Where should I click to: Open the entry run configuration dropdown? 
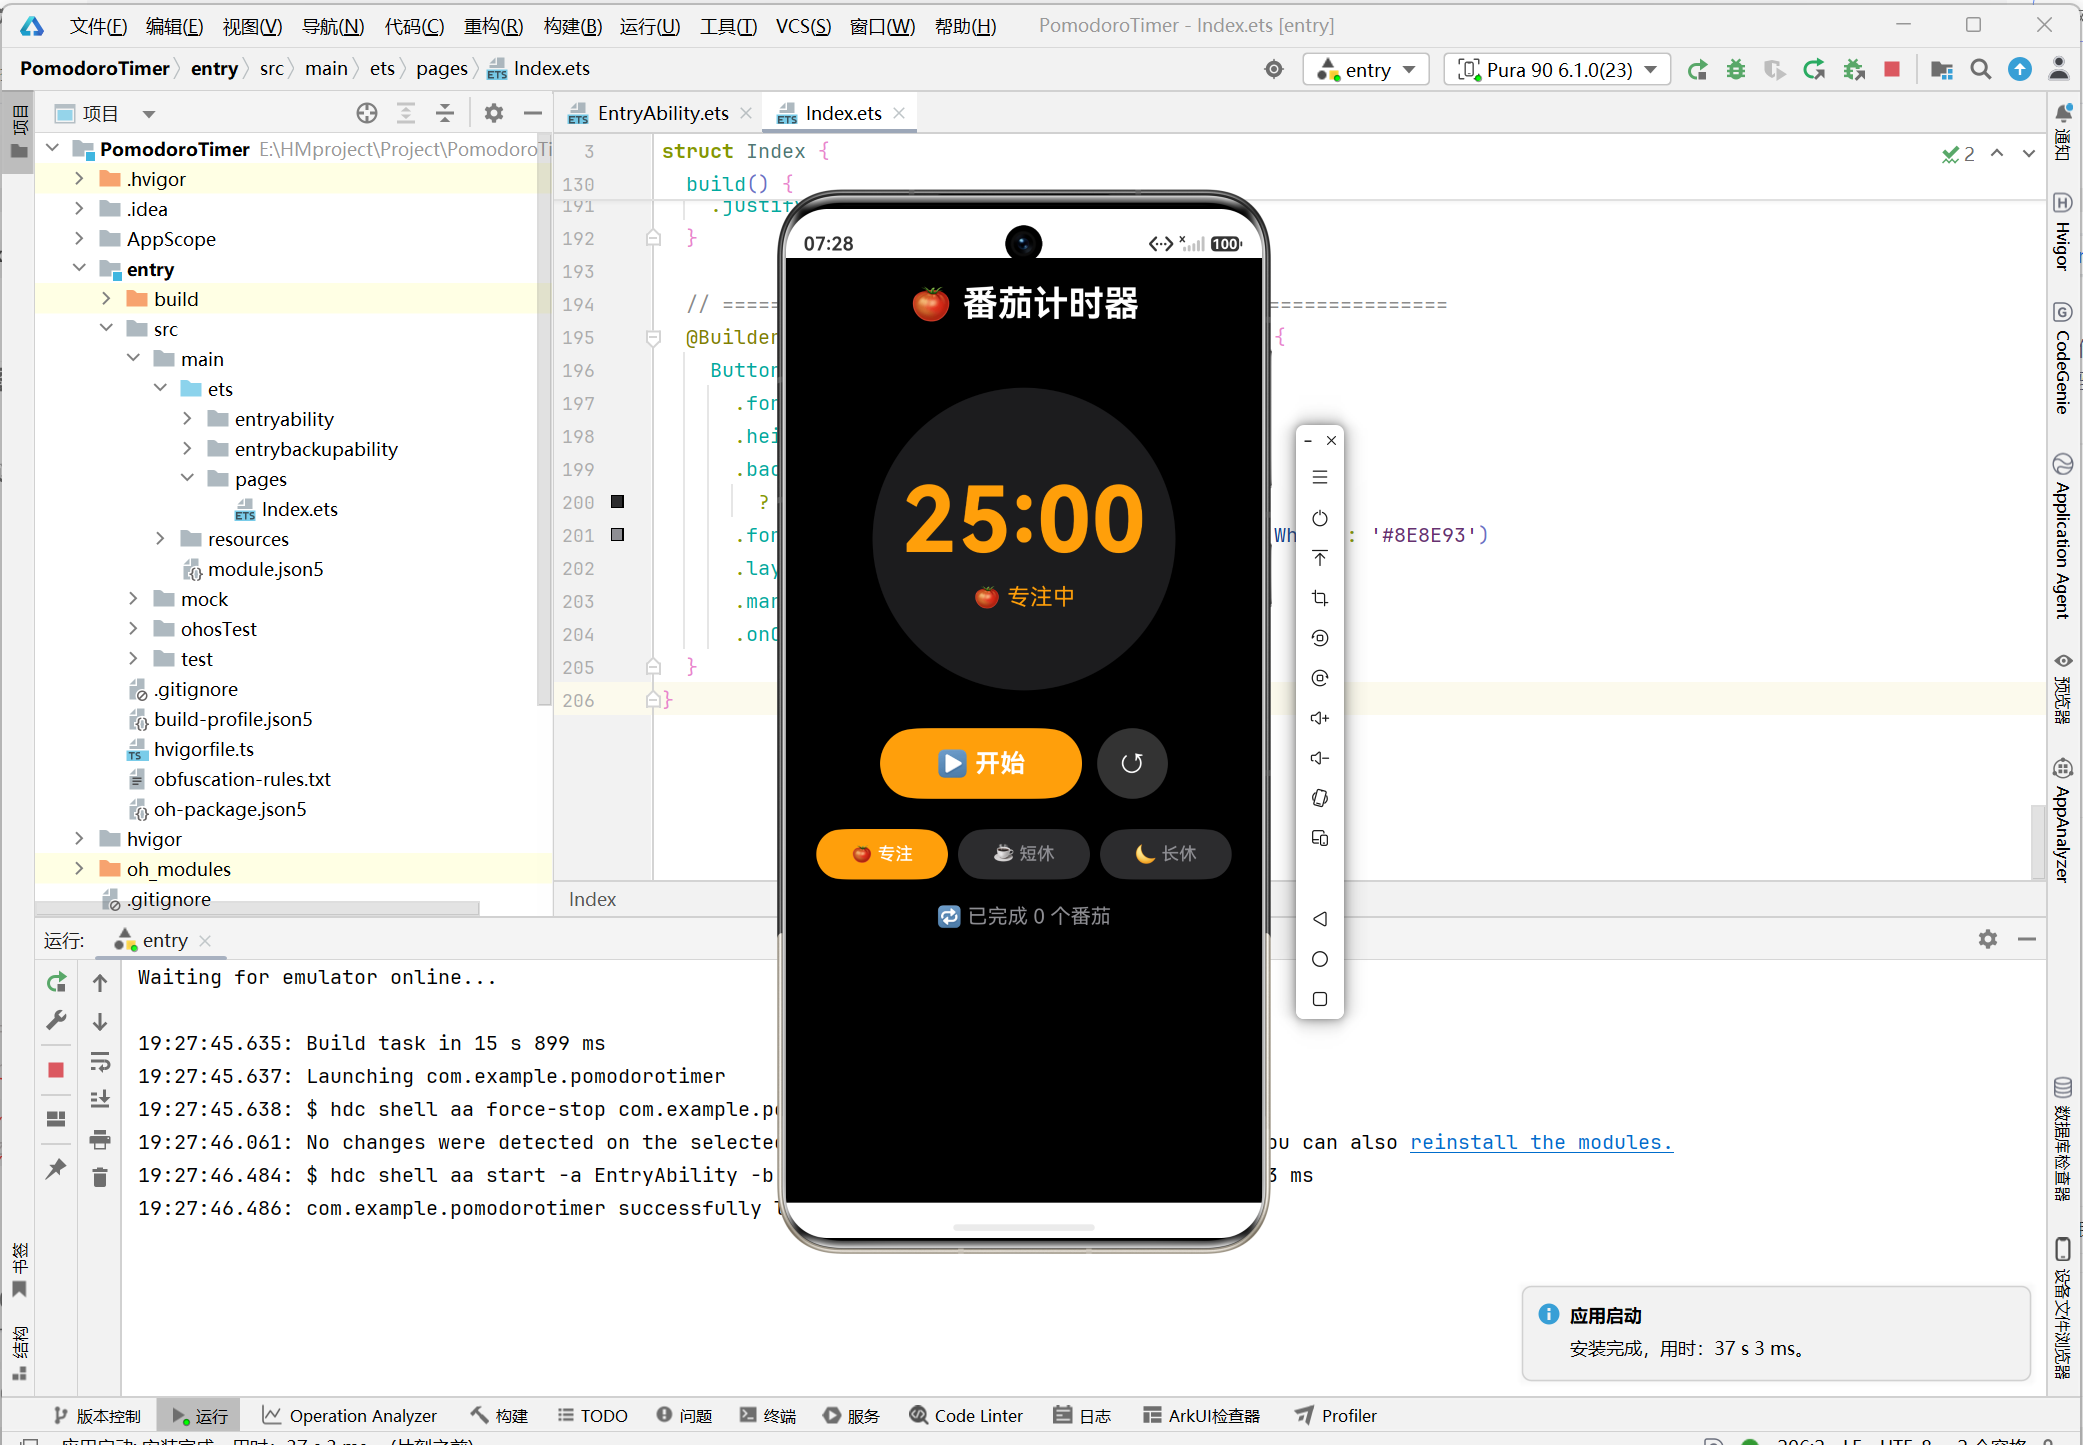tap(1366, 70)
